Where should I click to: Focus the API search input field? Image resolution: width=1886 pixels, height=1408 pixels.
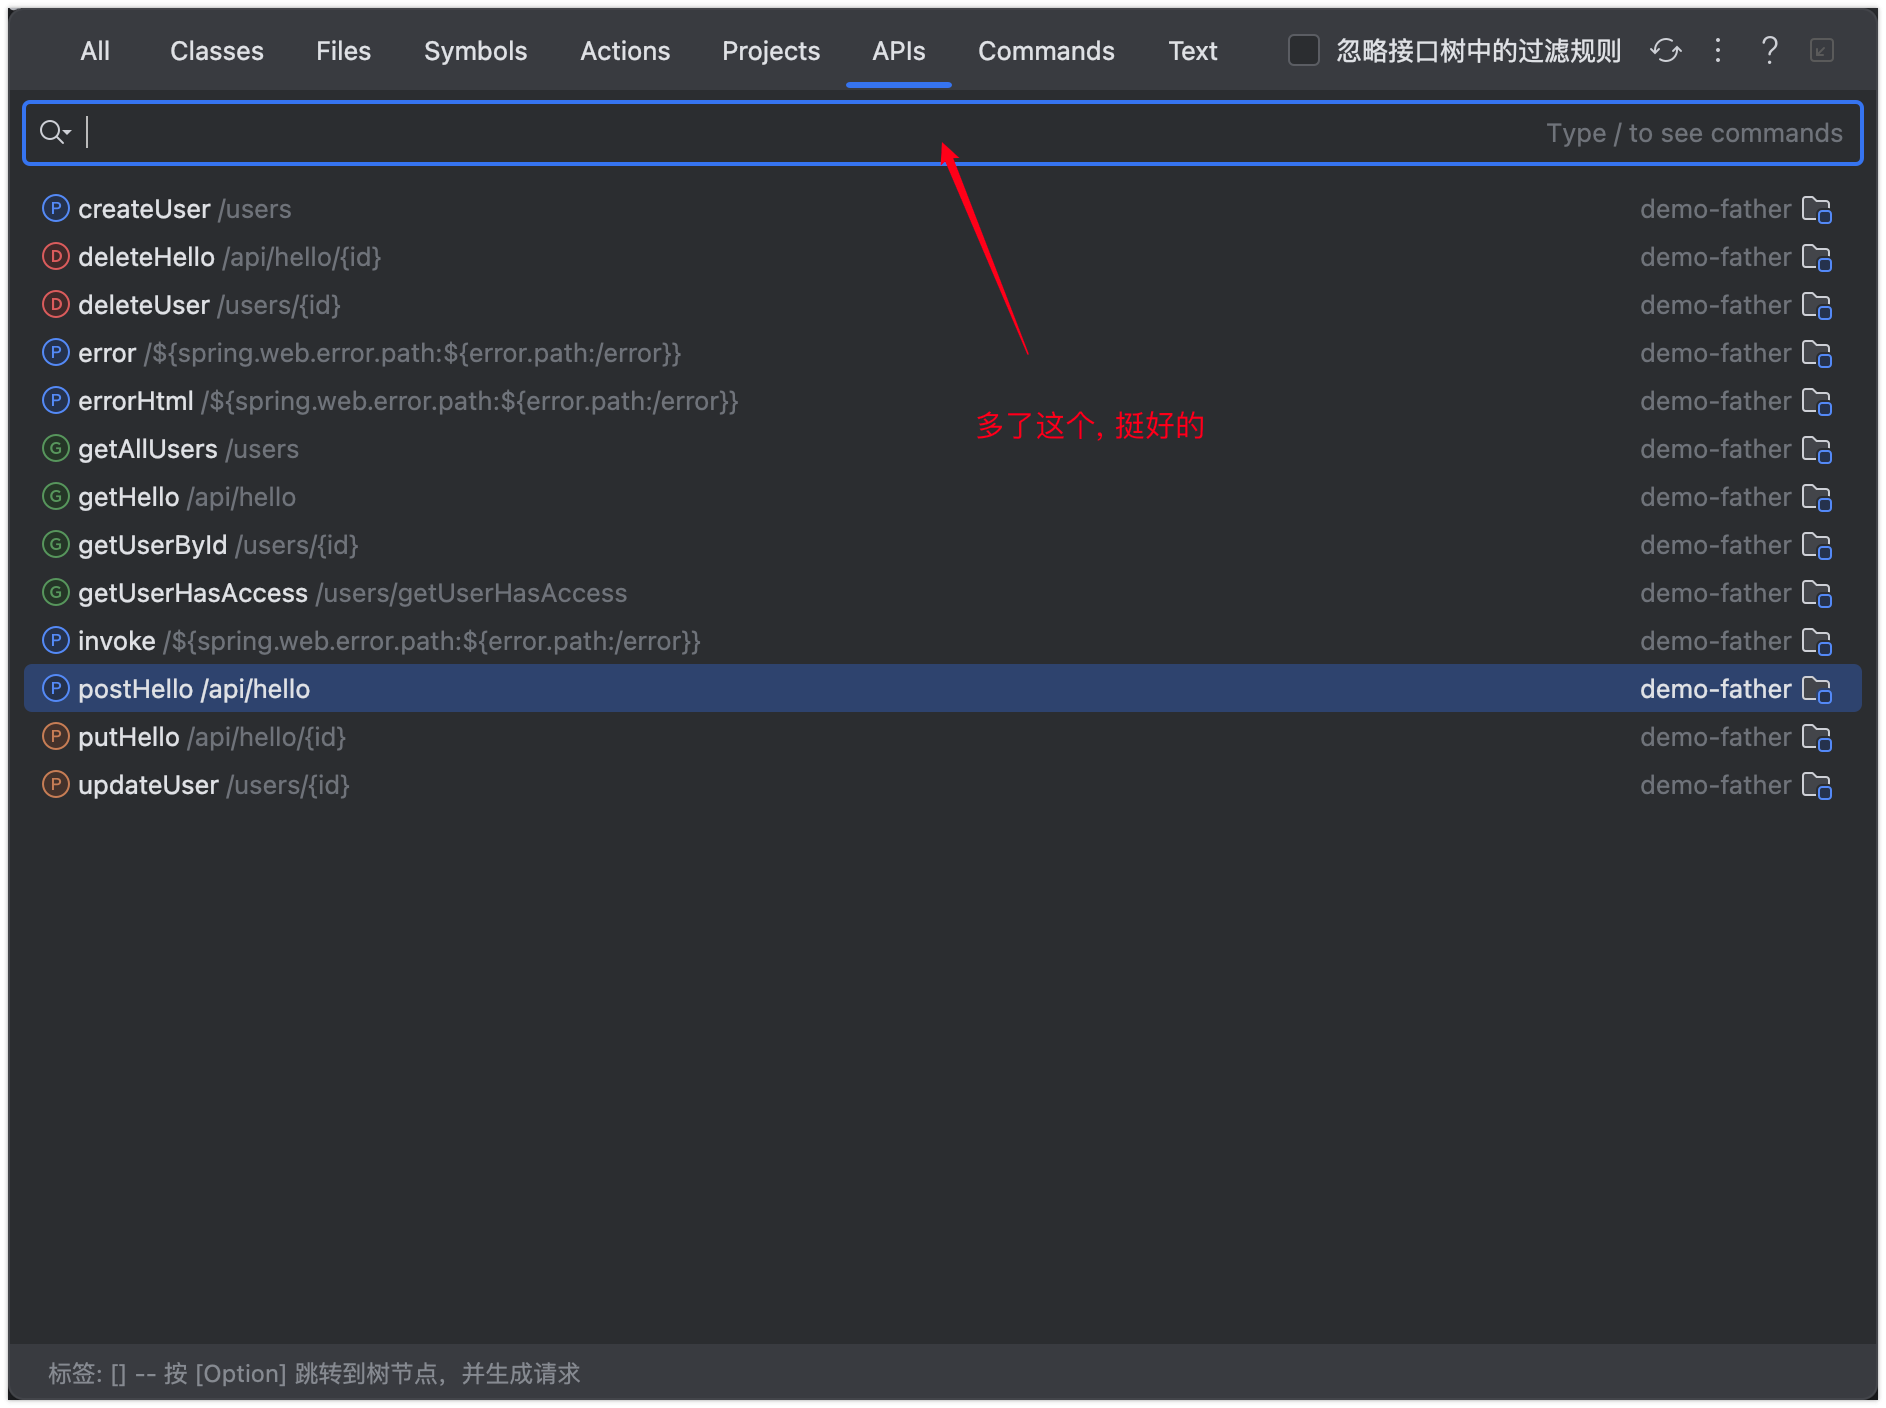tap(943, 133)
